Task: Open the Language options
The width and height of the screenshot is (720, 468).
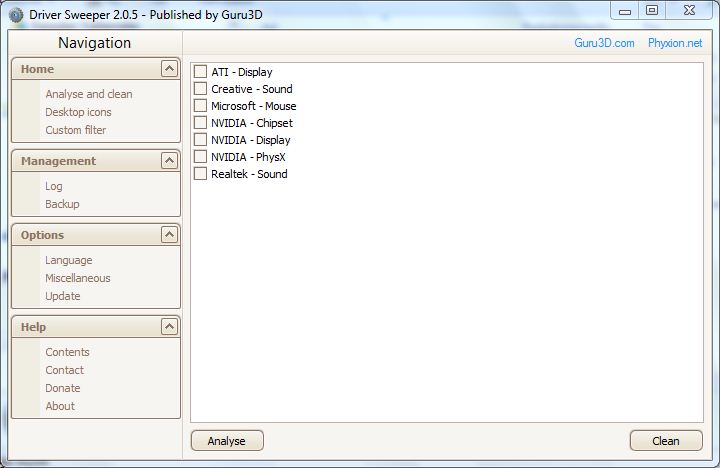Action: click(68, 260)
